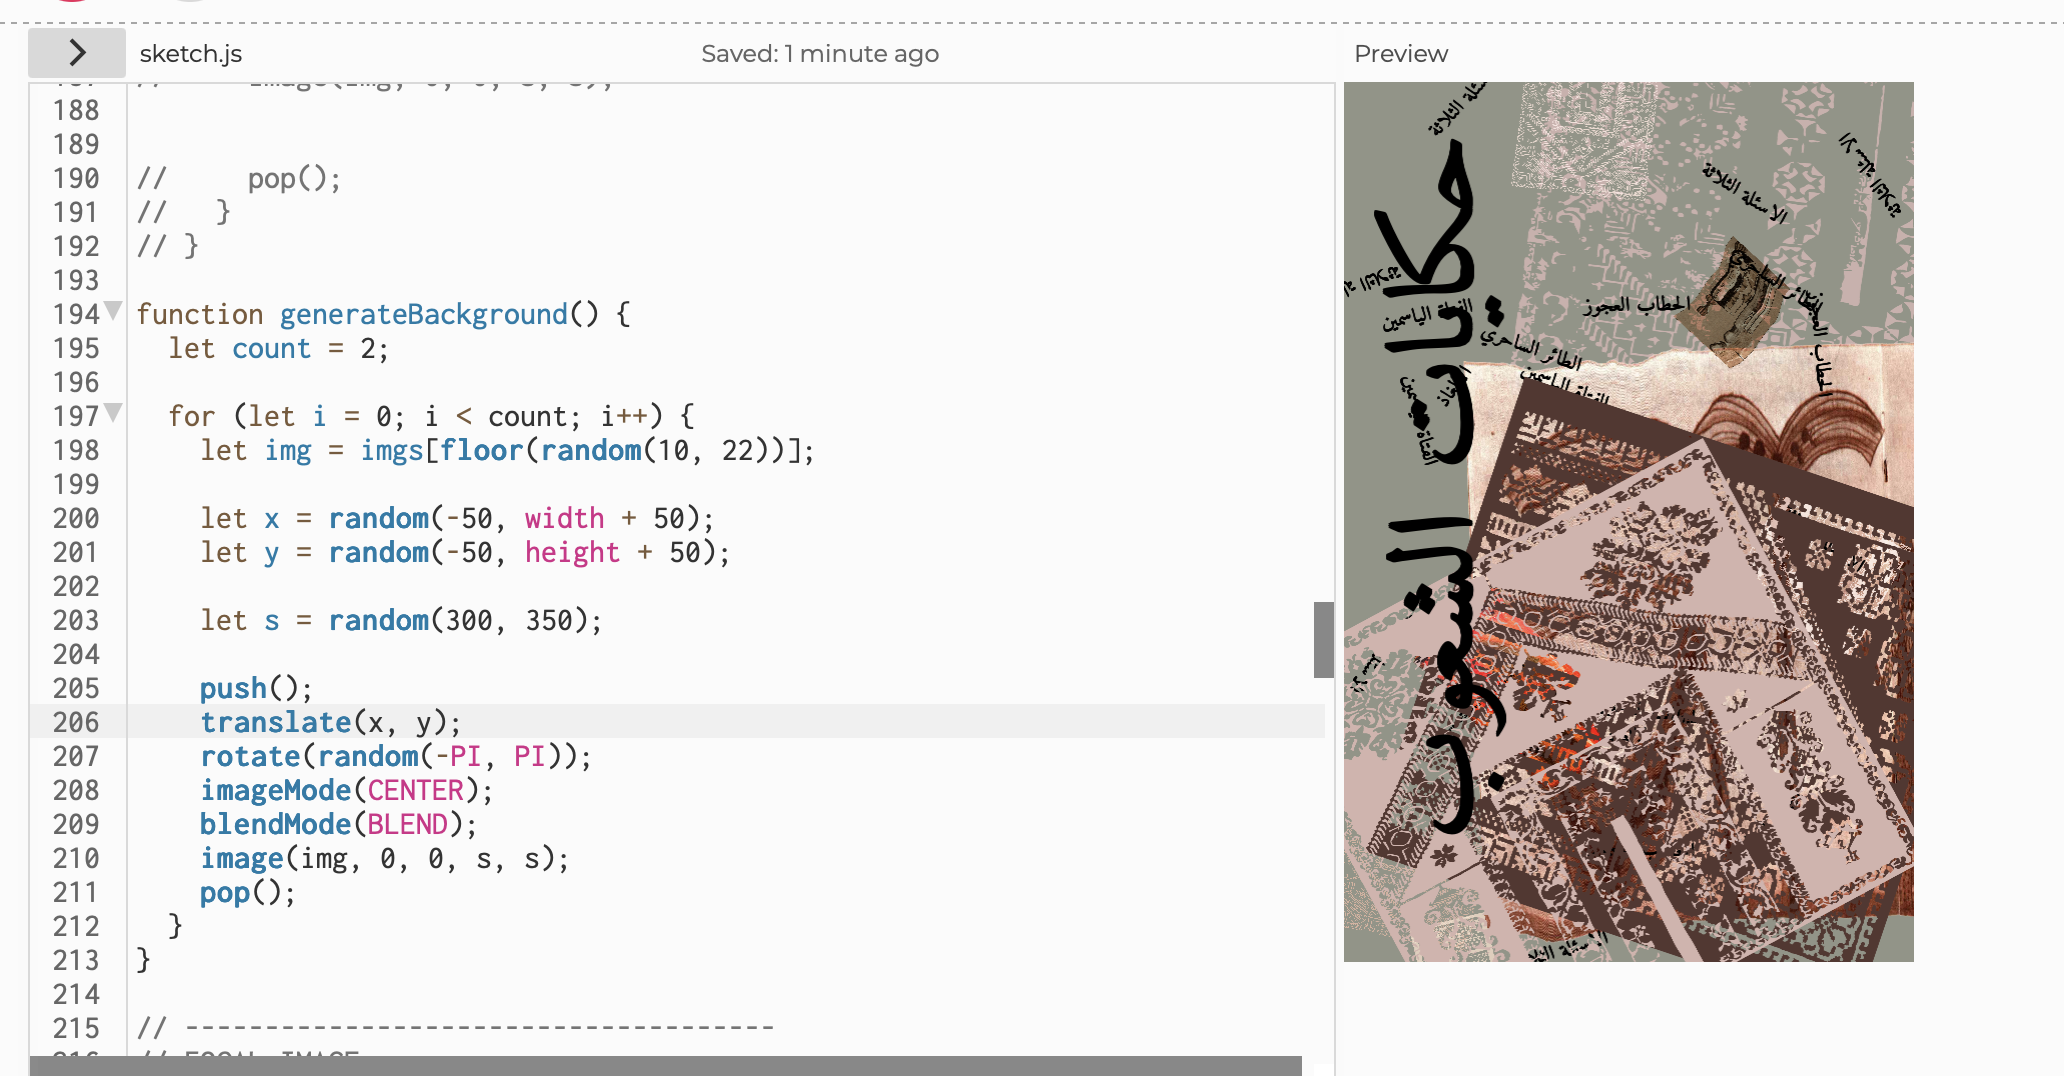Collapse the generateBackground function fold arrow
The height and width of the screenshot is (1076, 2064).
point(114,310)
